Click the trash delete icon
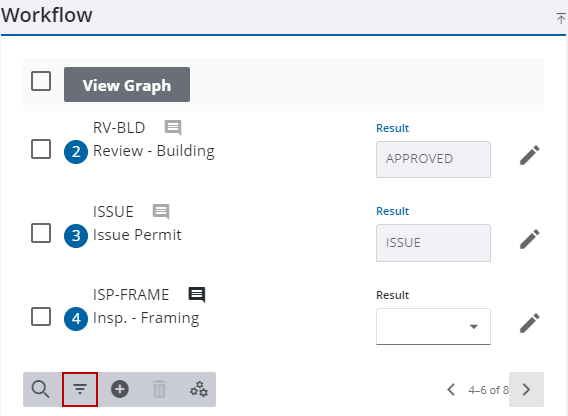 pos(159,389)
